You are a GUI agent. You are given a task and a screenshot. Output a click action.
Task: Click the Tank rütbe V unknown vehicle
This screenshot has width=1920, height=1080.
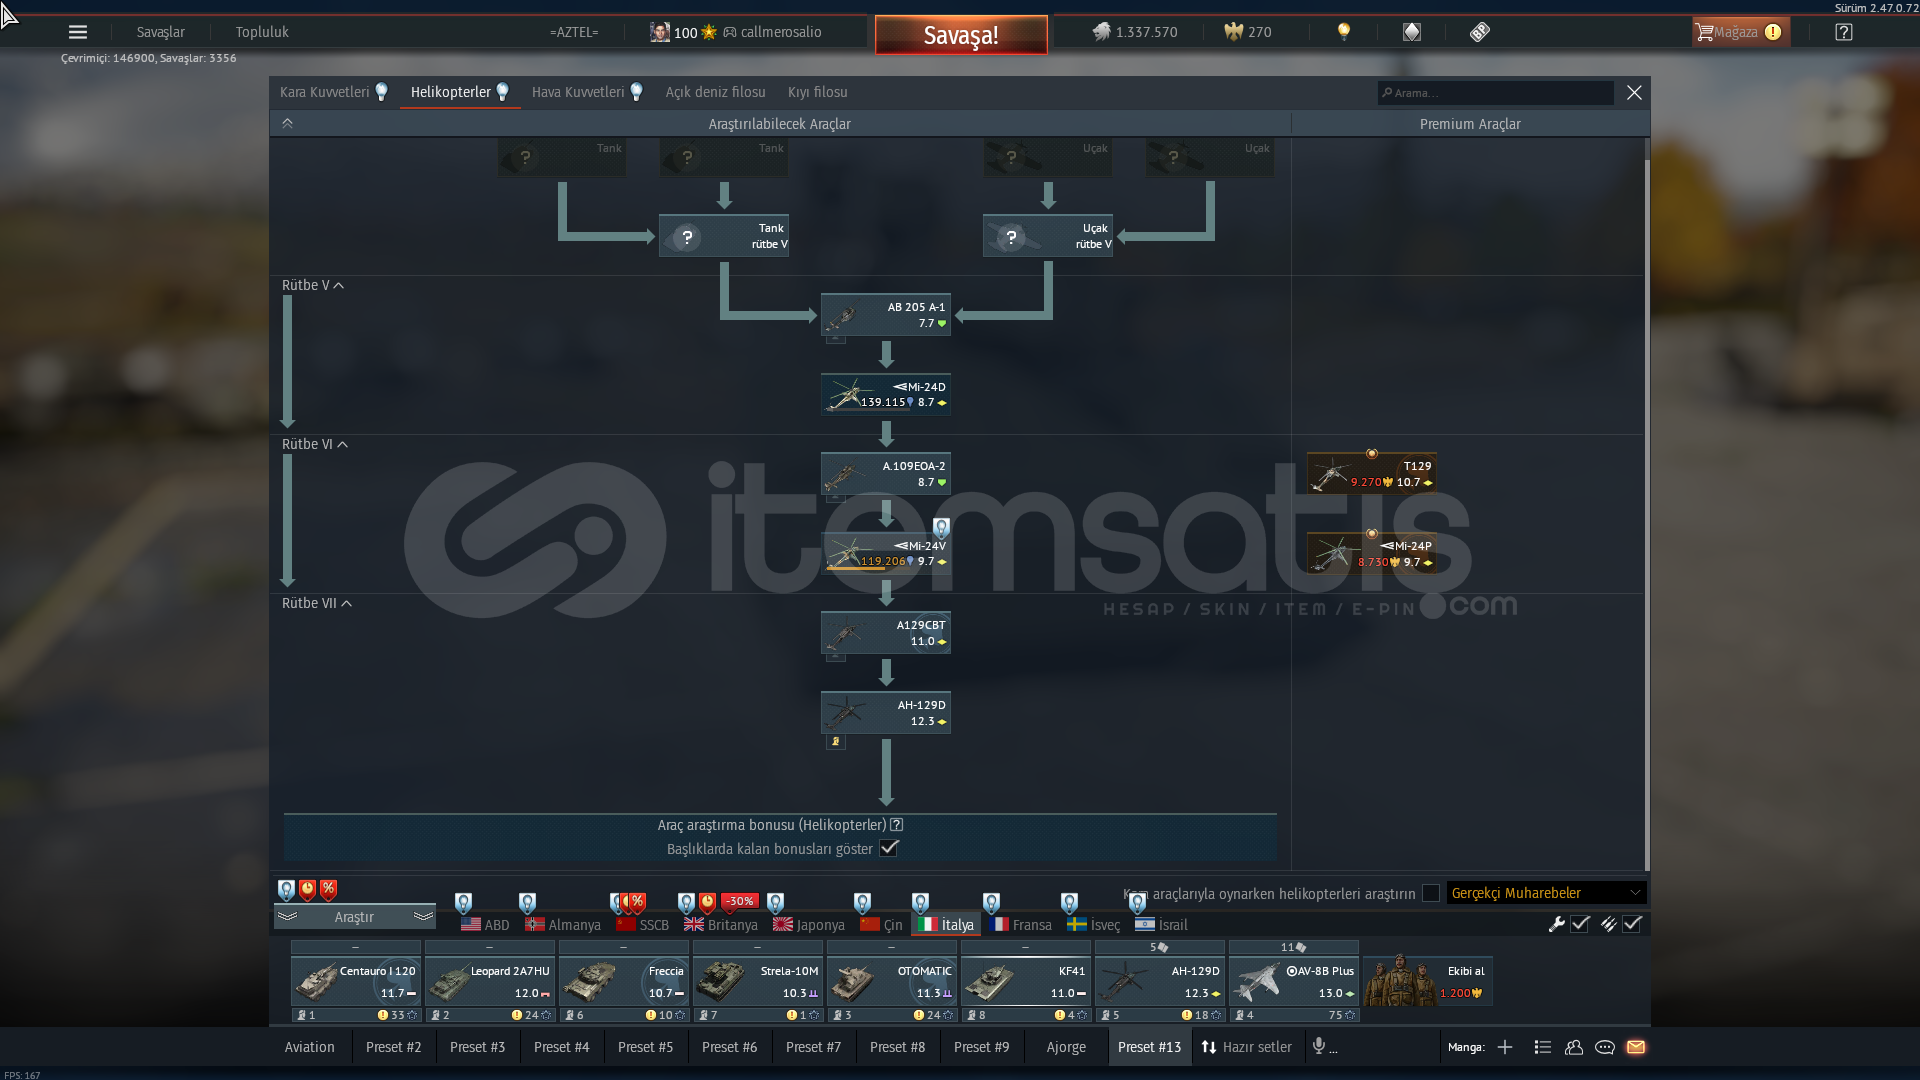724,236
